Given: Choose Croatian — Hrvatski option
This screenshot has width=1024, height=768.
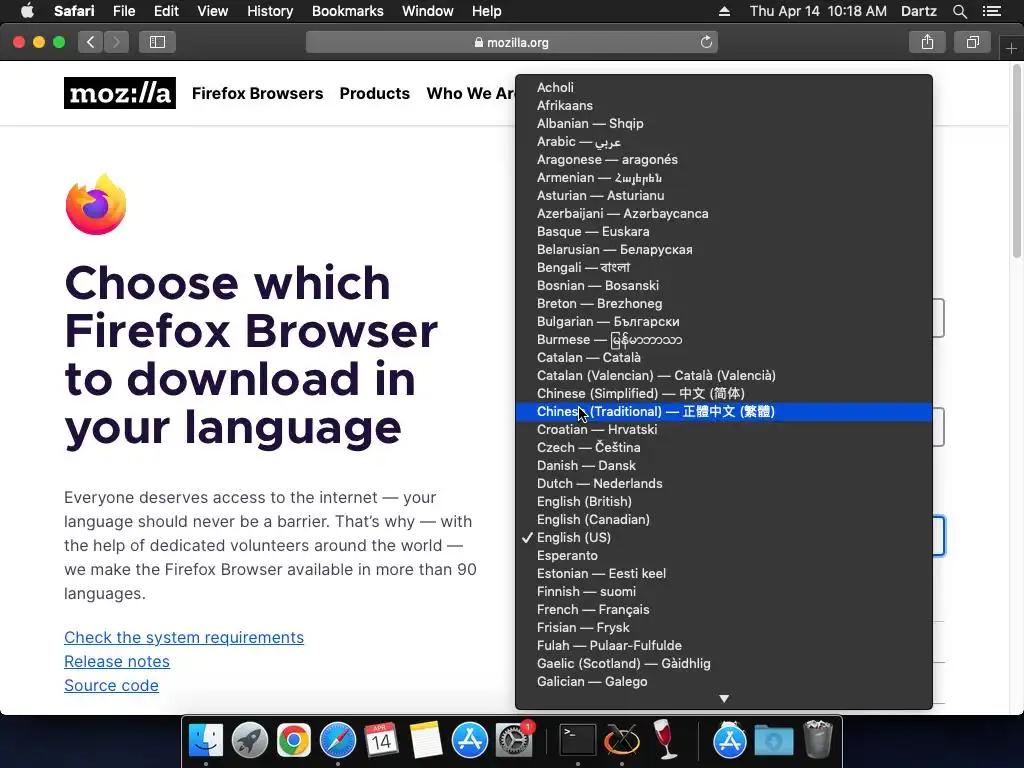Looking at the screenshot, I should point(724,430).
